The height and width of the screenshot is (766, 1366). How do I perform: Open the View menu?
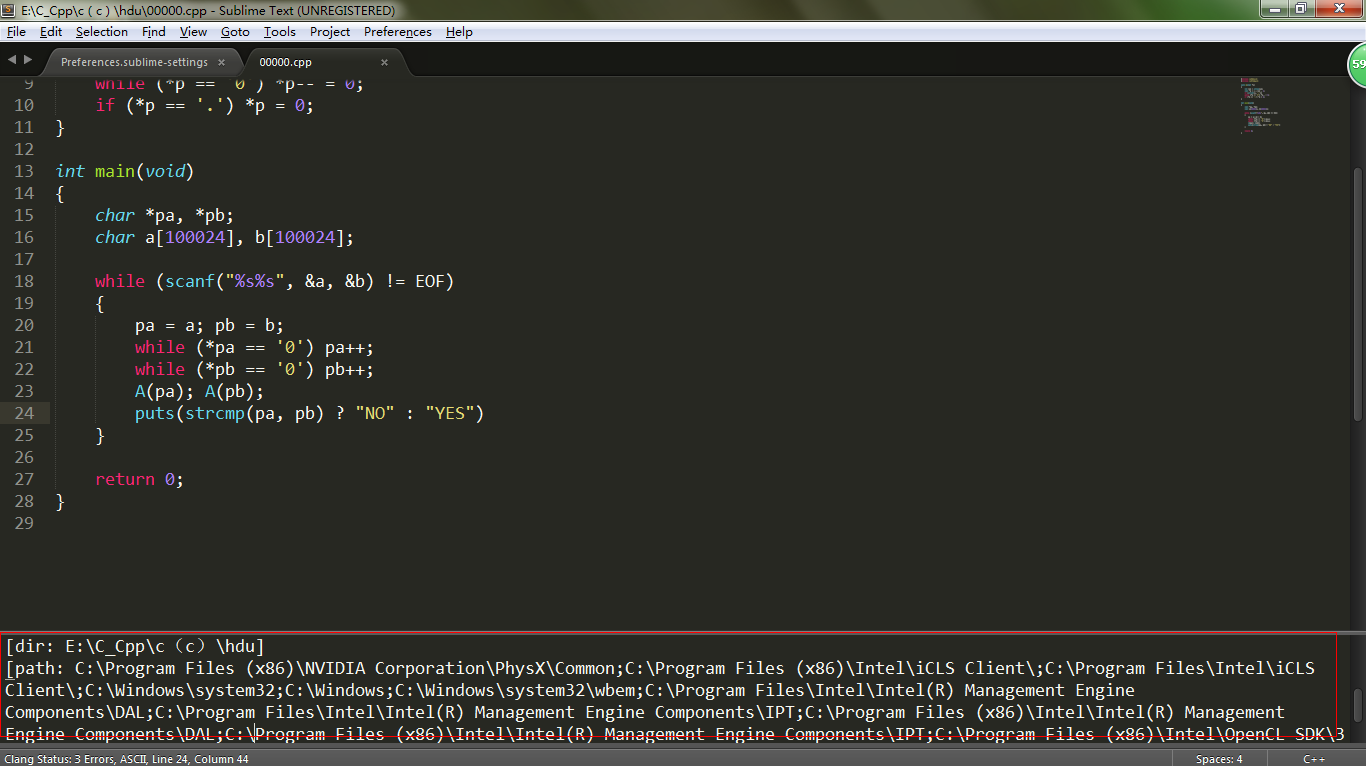[x=193, y=32]
